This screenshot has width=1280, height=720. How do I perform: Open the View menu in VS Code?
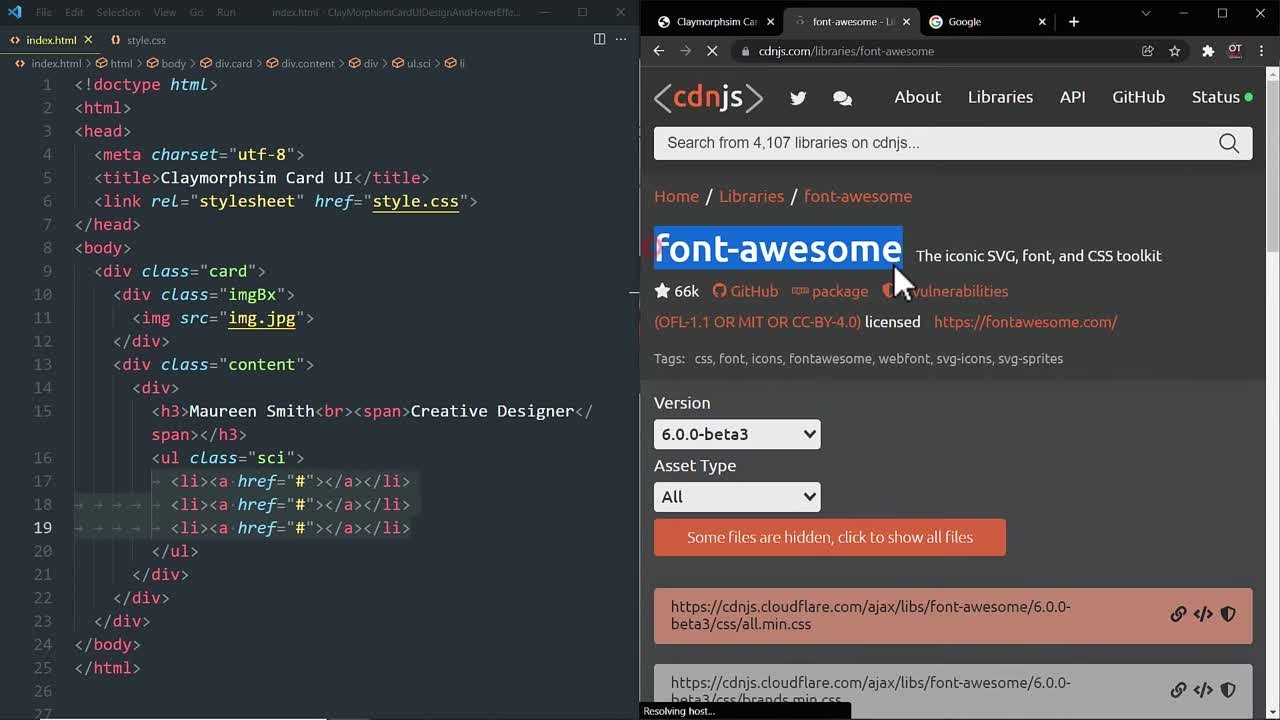tap(165, 12)
